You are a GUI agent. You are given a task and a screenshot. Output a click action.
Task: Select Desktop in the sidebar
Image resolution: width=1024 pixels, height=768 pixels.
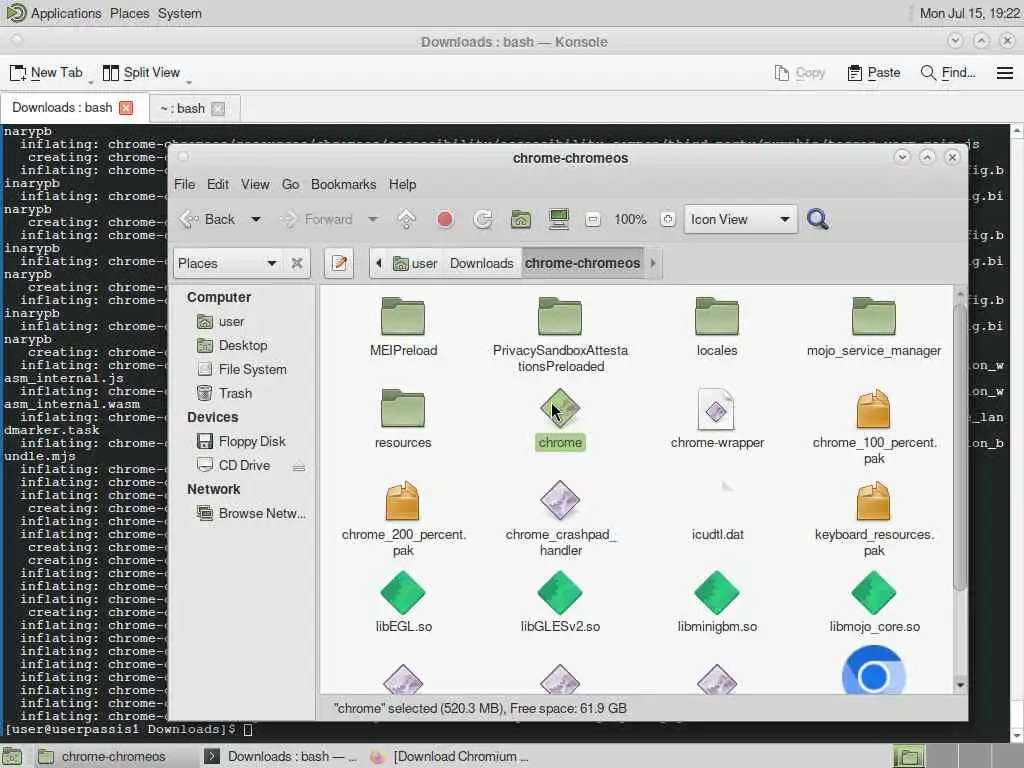(x=232, y=345)
